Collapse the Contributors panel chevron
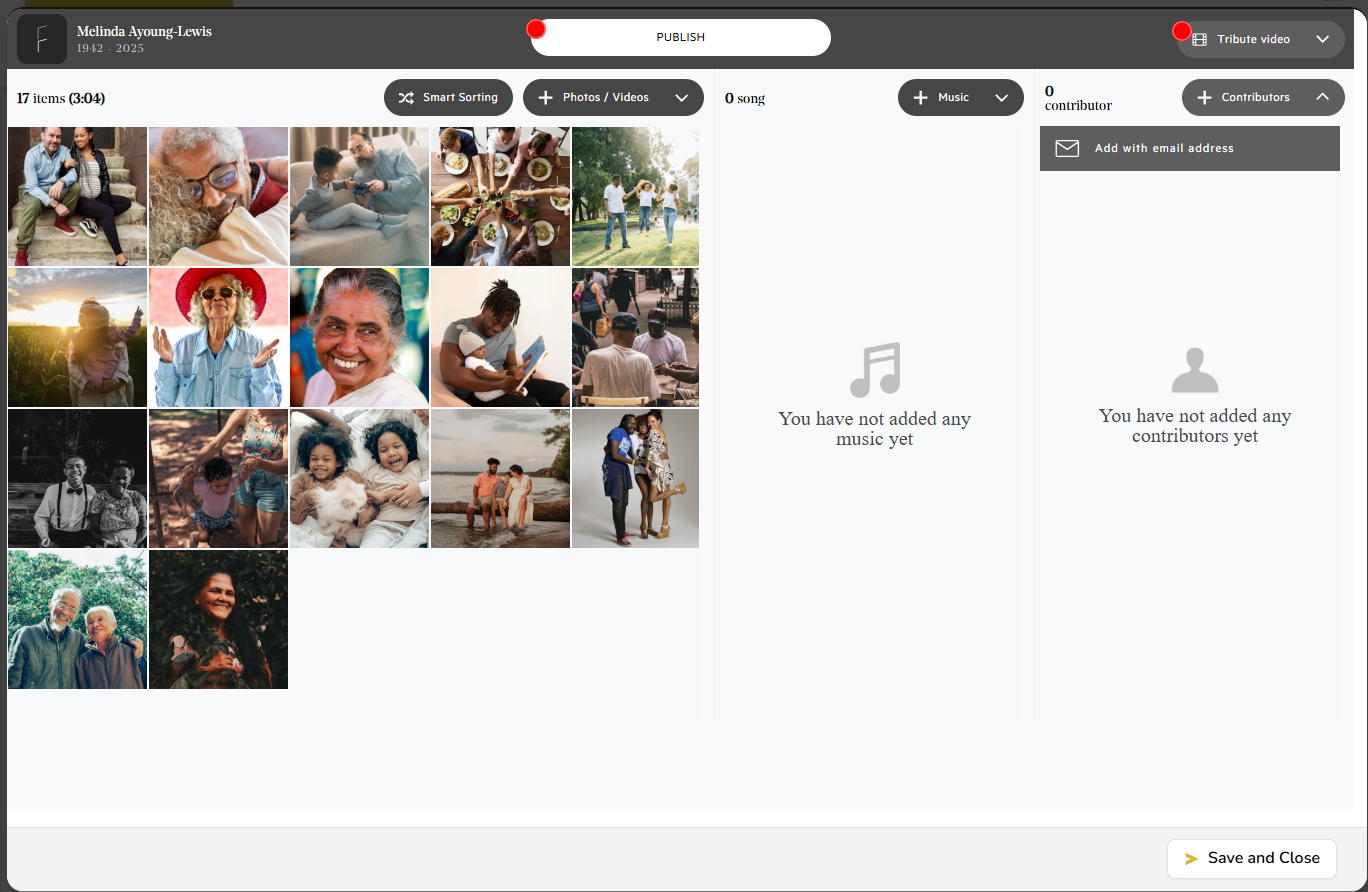 (x=1322, y=98)
